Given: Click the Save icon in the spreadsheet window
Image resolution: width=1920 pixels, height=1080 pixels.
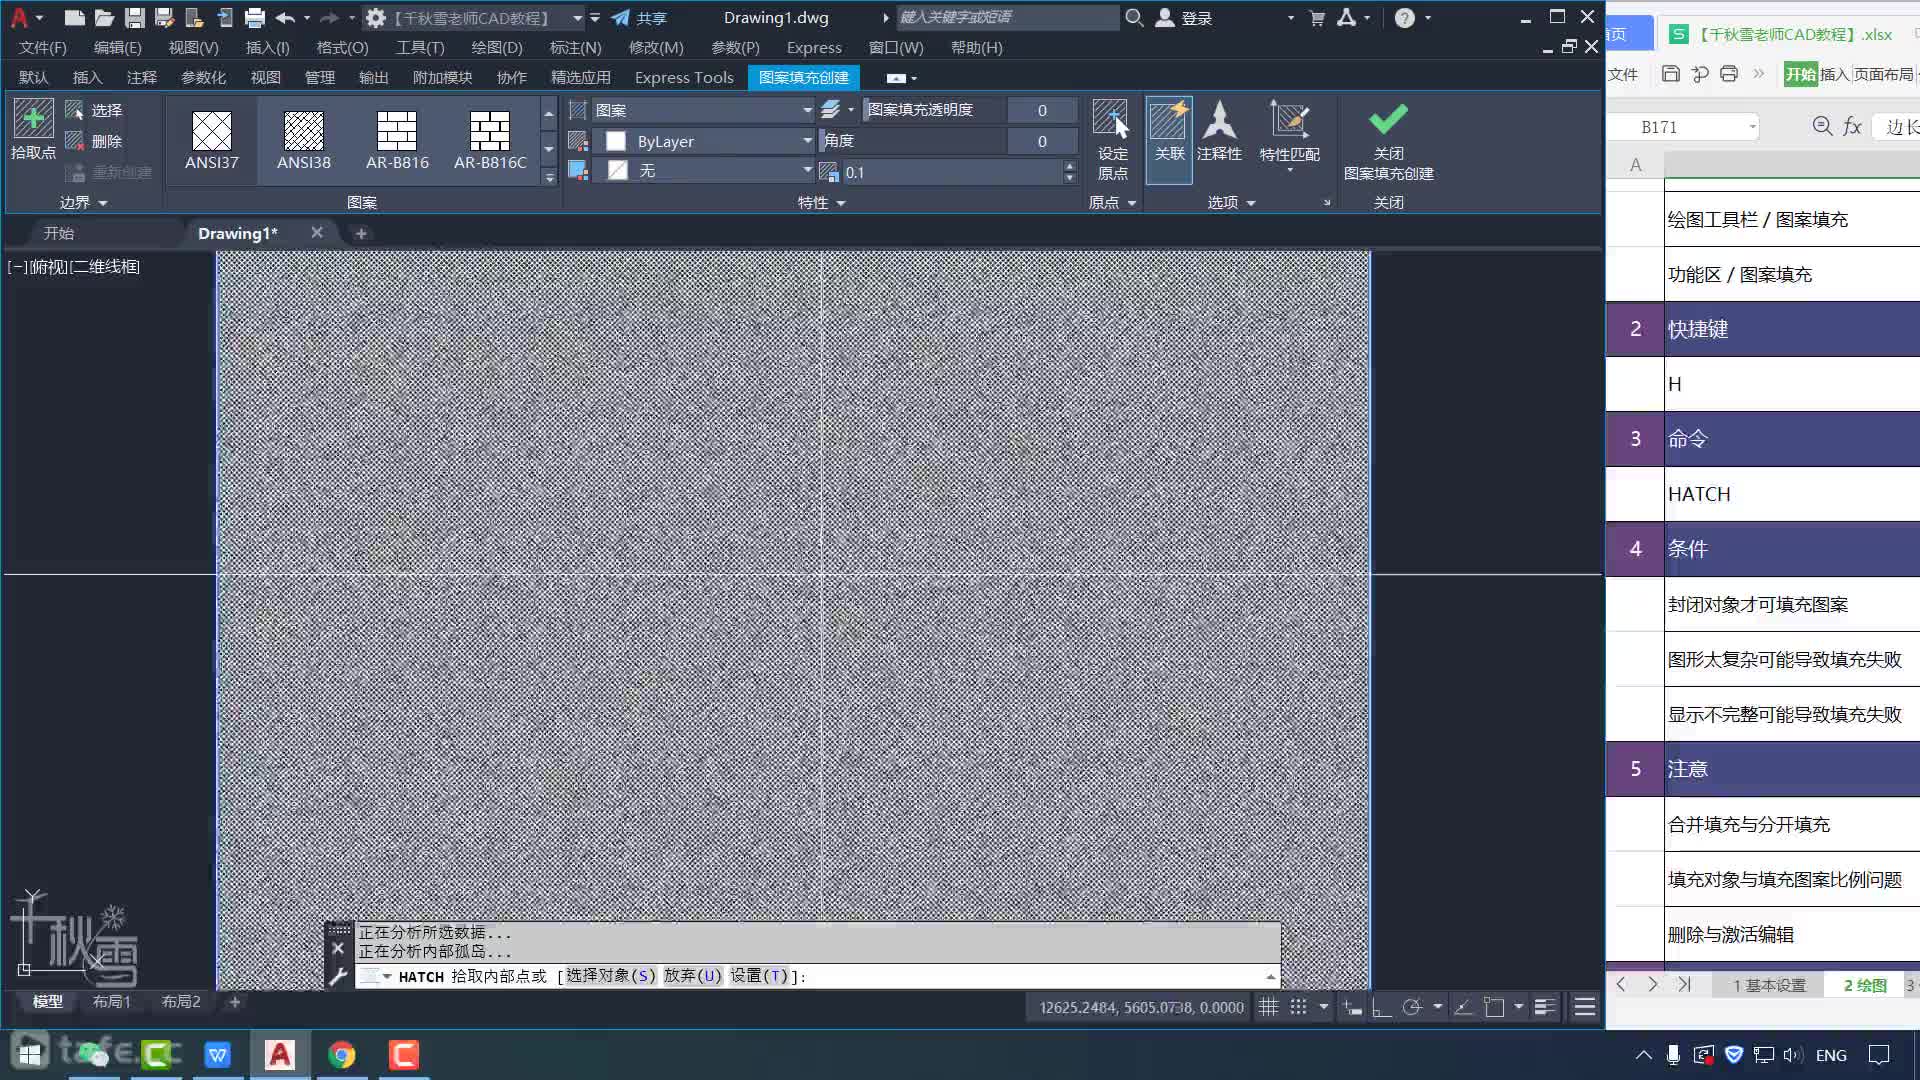Looking at the screenshot, I should point(1670,73).
